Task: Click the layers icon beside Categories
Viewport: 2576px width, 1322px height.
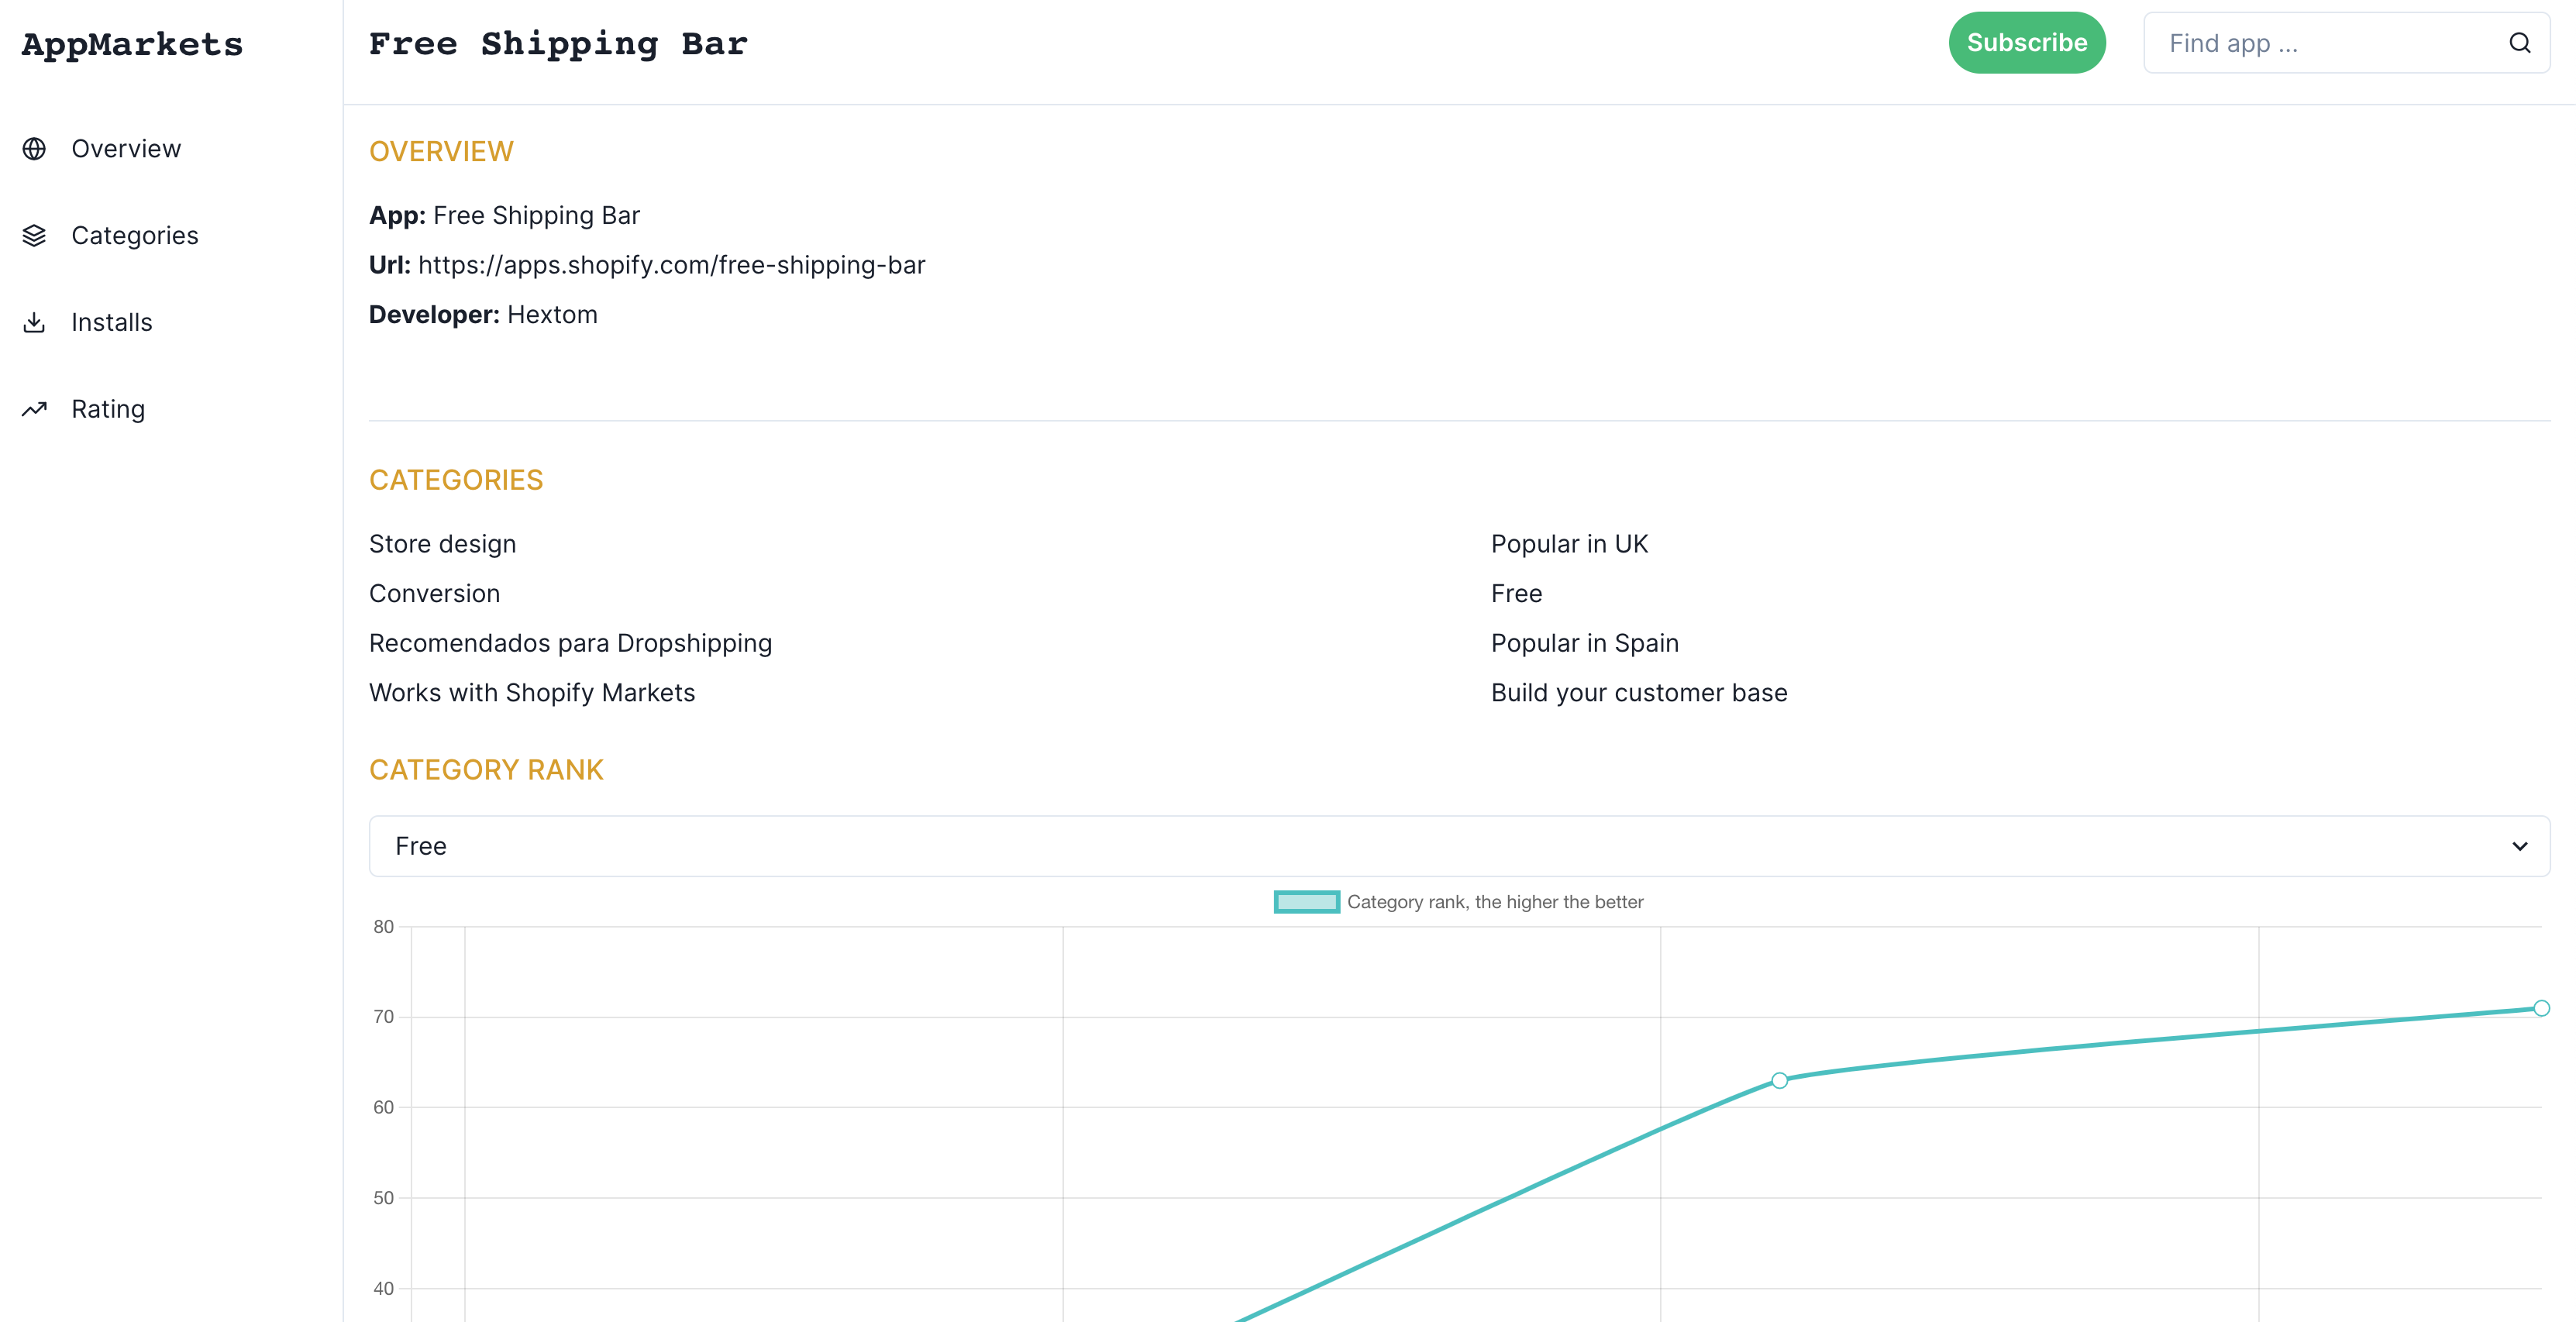Action: tap(34, 236)
